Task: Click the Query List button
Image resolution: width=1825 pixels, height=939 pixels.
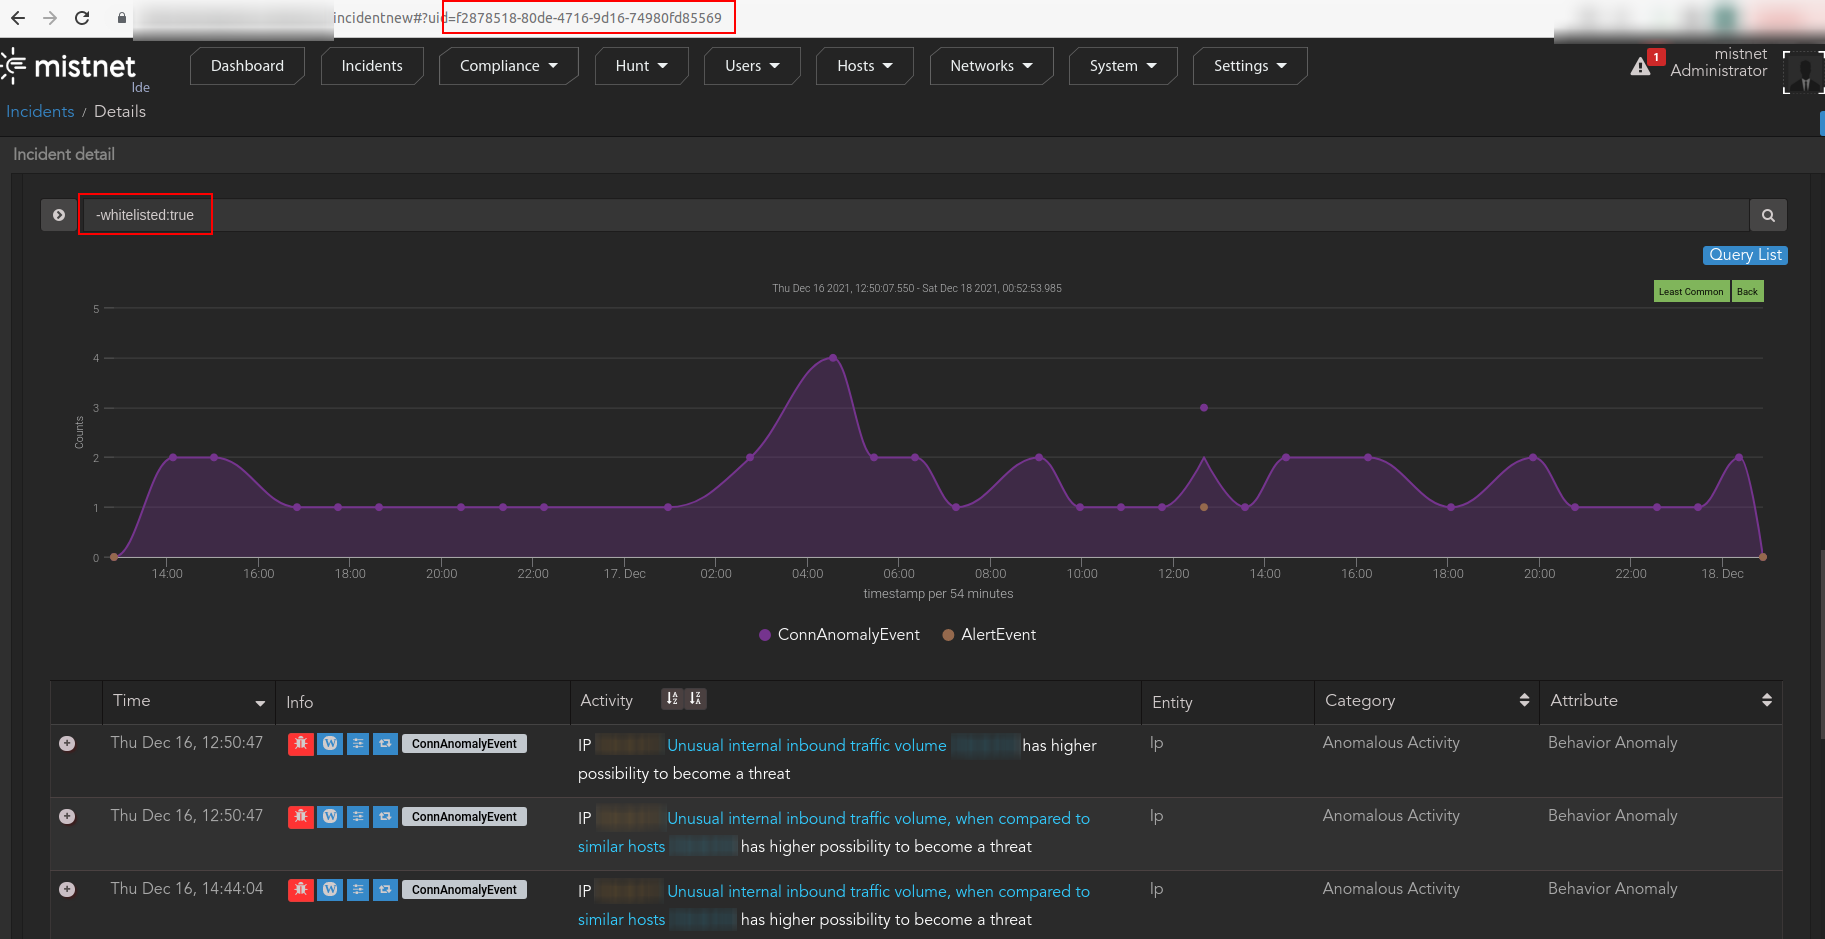Action: click(1744, 255)
